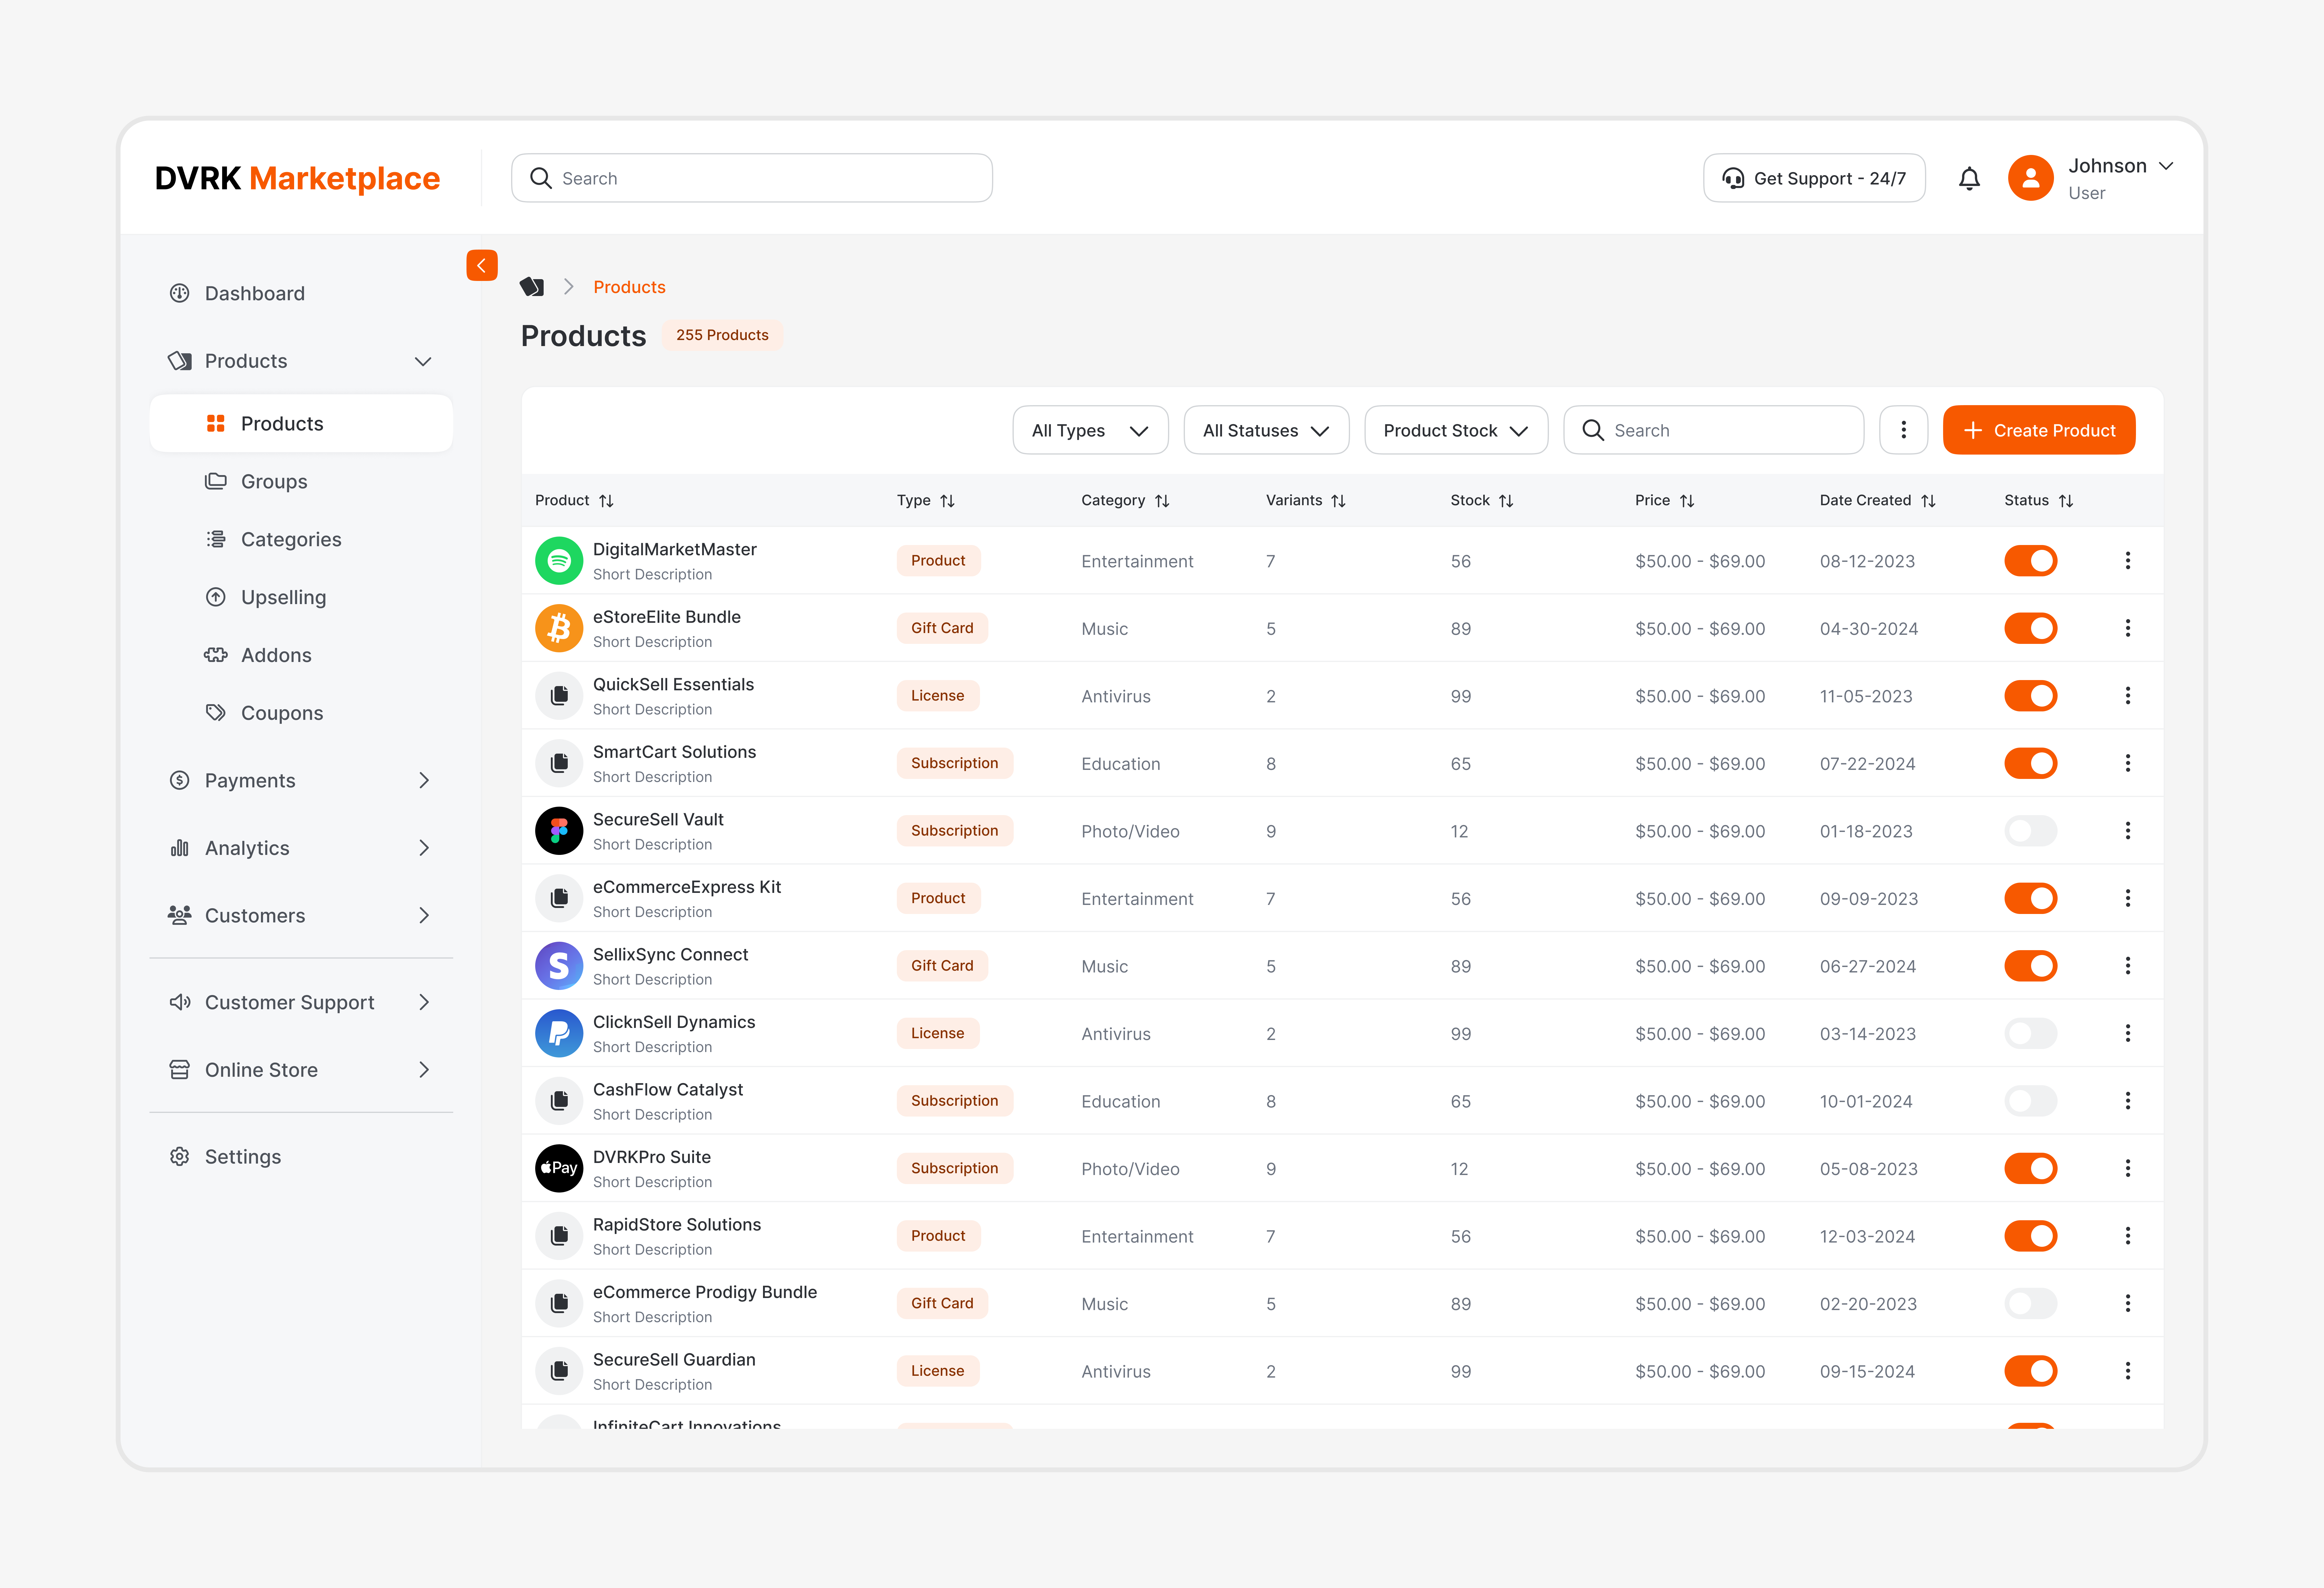Image resolution: width=2324 pixels, height=1588 pixels.
Task: Click the Apple Pay icon on DVRKPro Suite row
Action: pyautogui.click(x=559, y=1168)
